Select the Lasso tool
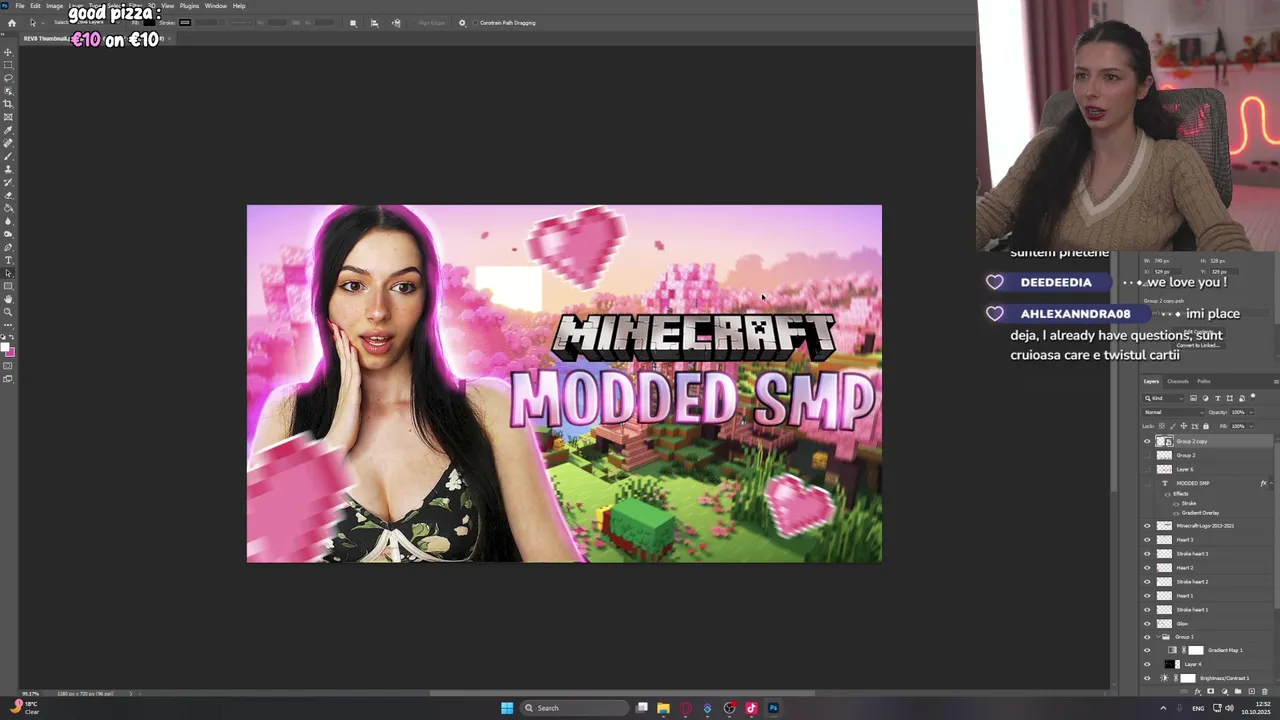Image resolution: width=1280 pixels, height=720 pixels. pos(8,77)
